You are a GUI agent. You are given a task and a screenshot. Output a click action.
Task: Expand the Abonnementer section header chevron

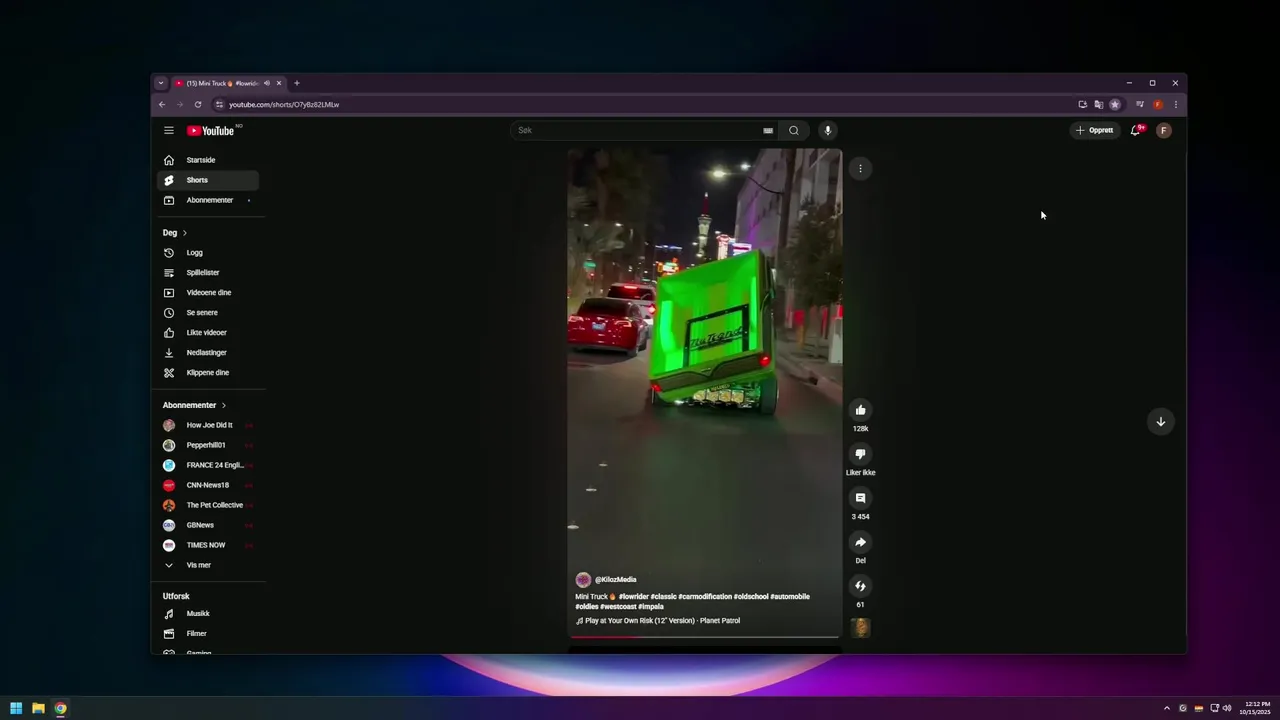(224, 405)
